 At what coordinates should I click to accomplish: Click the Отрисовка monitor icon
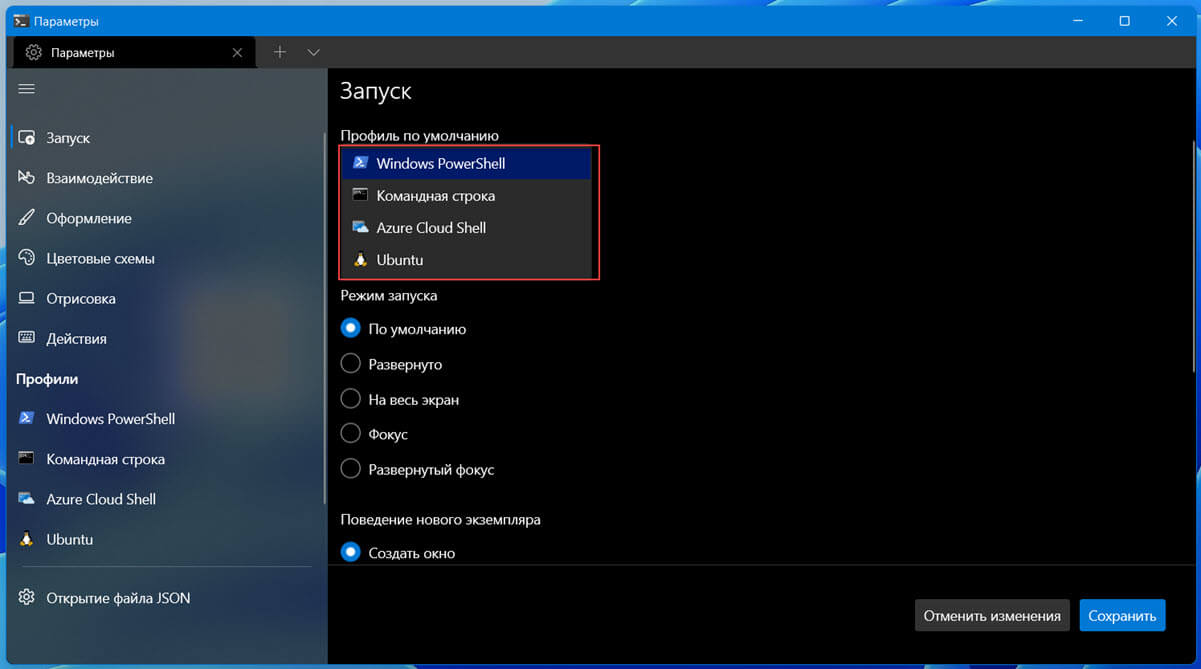coord(27,298)
